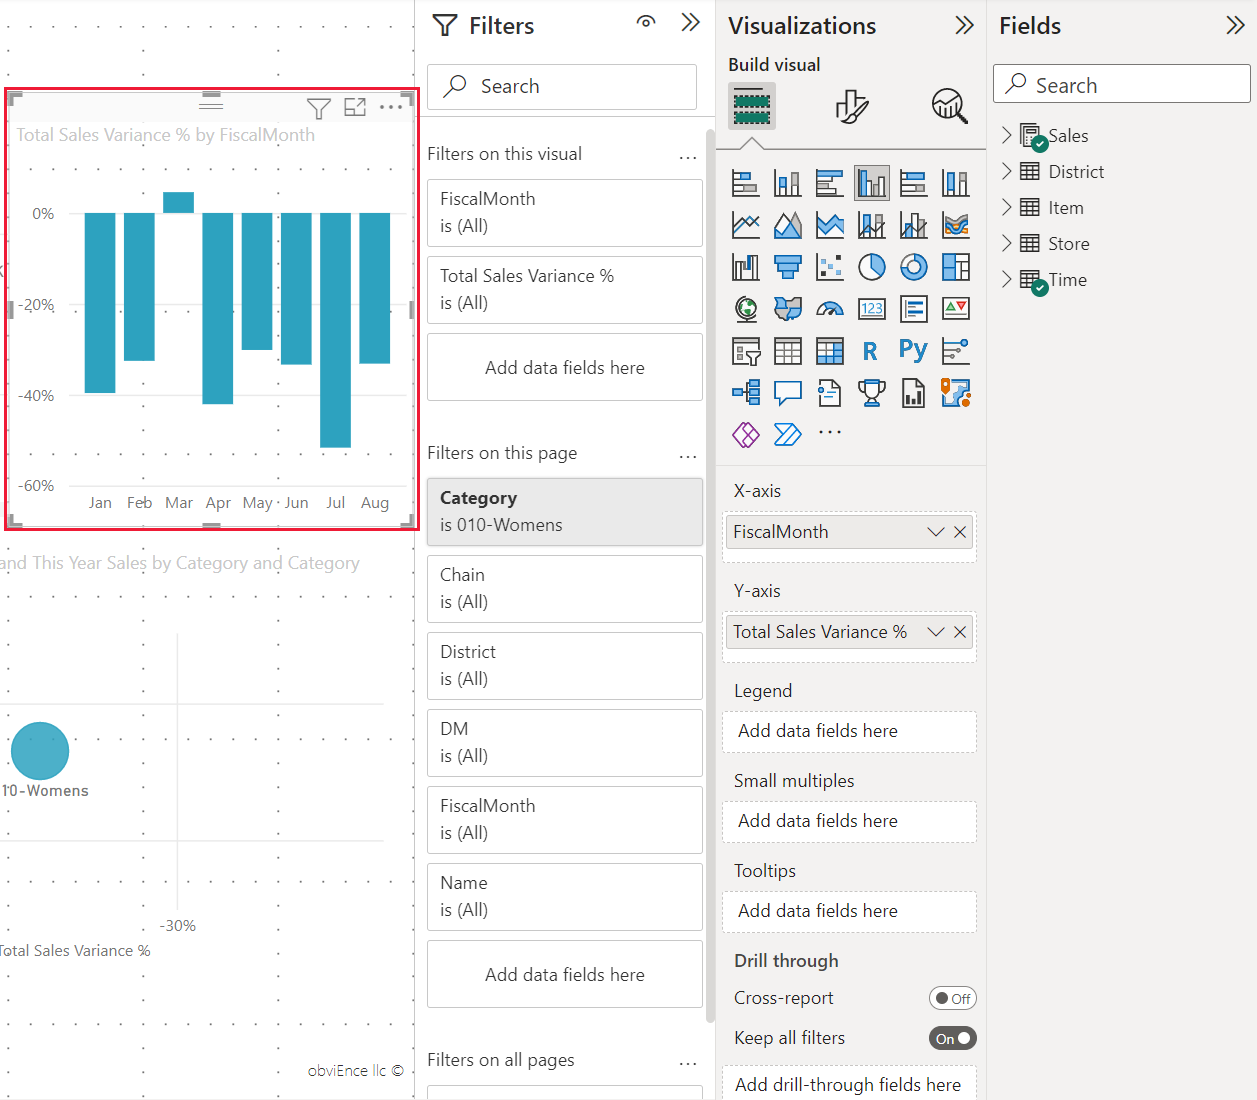Screen dimensions: 1257x1100
Task: Pick the Ribbon chart visual
Action: [956, 225]
